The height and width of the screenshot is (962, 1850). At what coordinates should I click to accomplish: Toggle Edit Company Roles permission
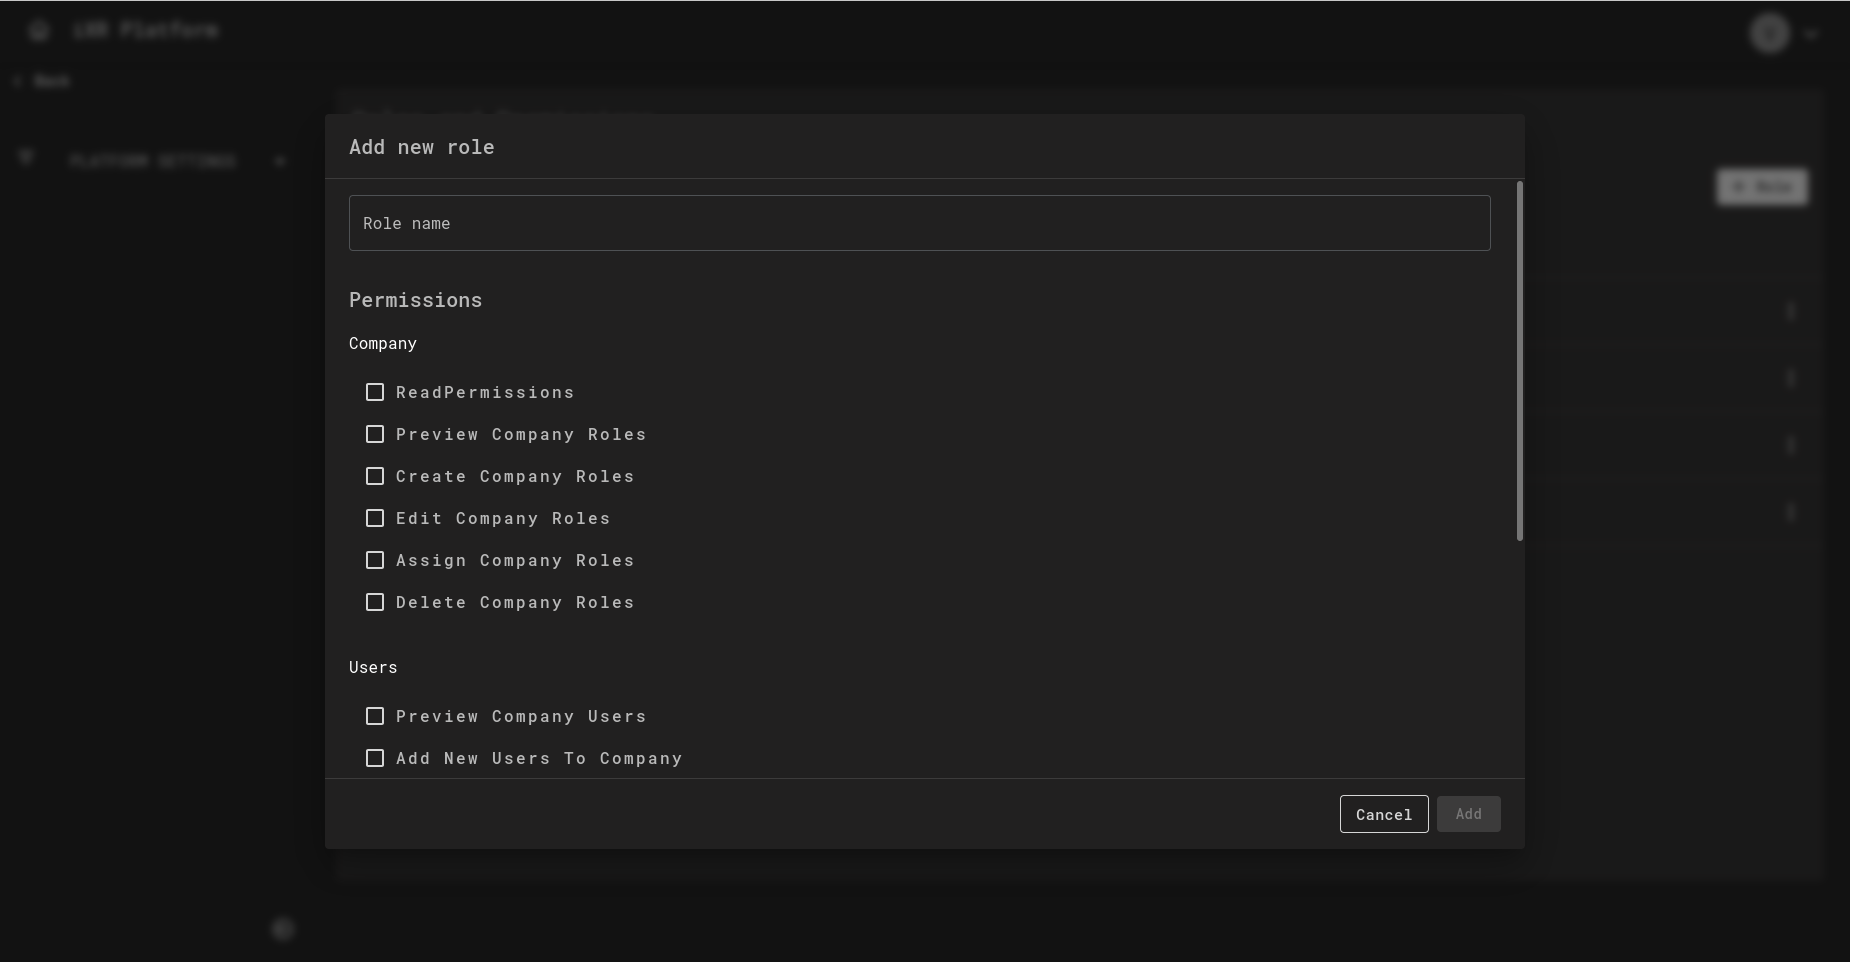[x=375, y=518]
